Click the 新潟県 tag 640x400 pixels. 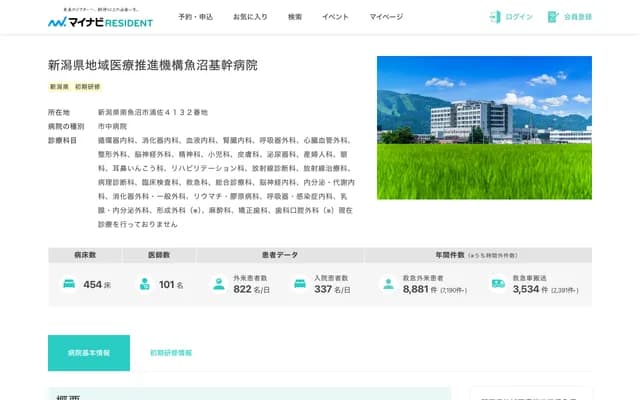(60, 87)
